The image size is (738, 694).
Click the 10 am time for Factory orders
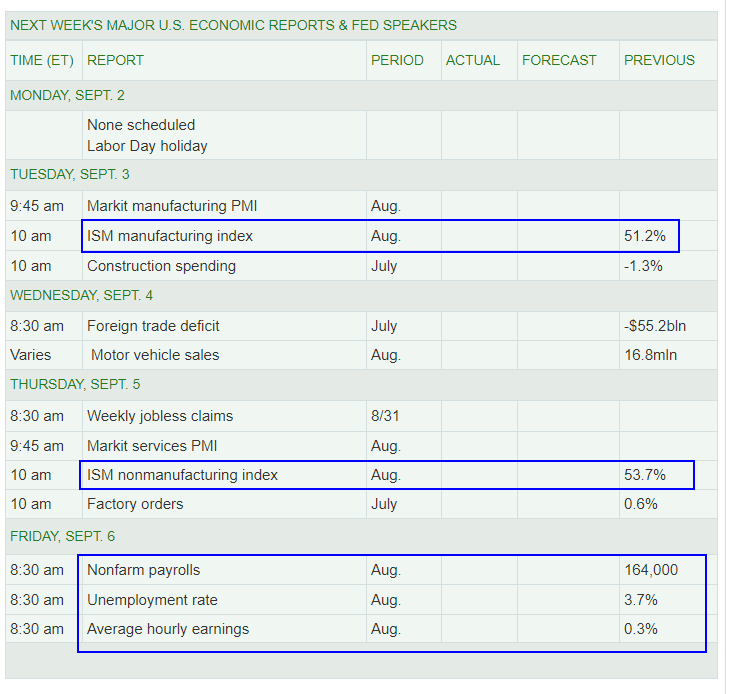tap(31, 504)
